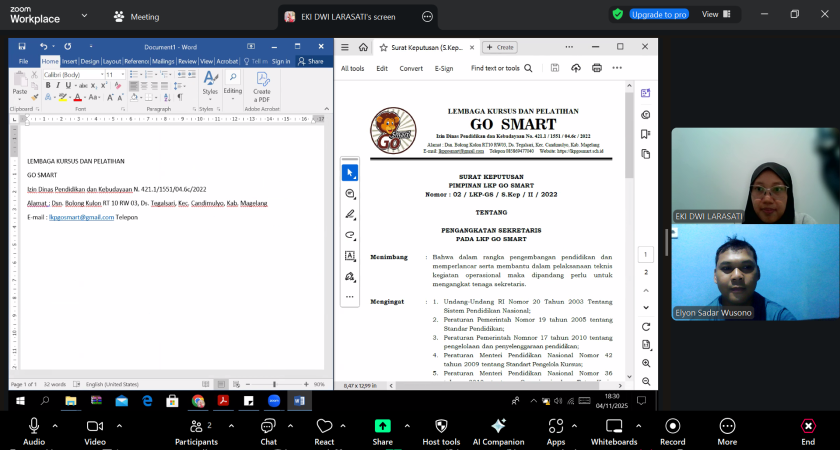
Task: Open the Word font size dropdown
Action: tap(121, 74)
